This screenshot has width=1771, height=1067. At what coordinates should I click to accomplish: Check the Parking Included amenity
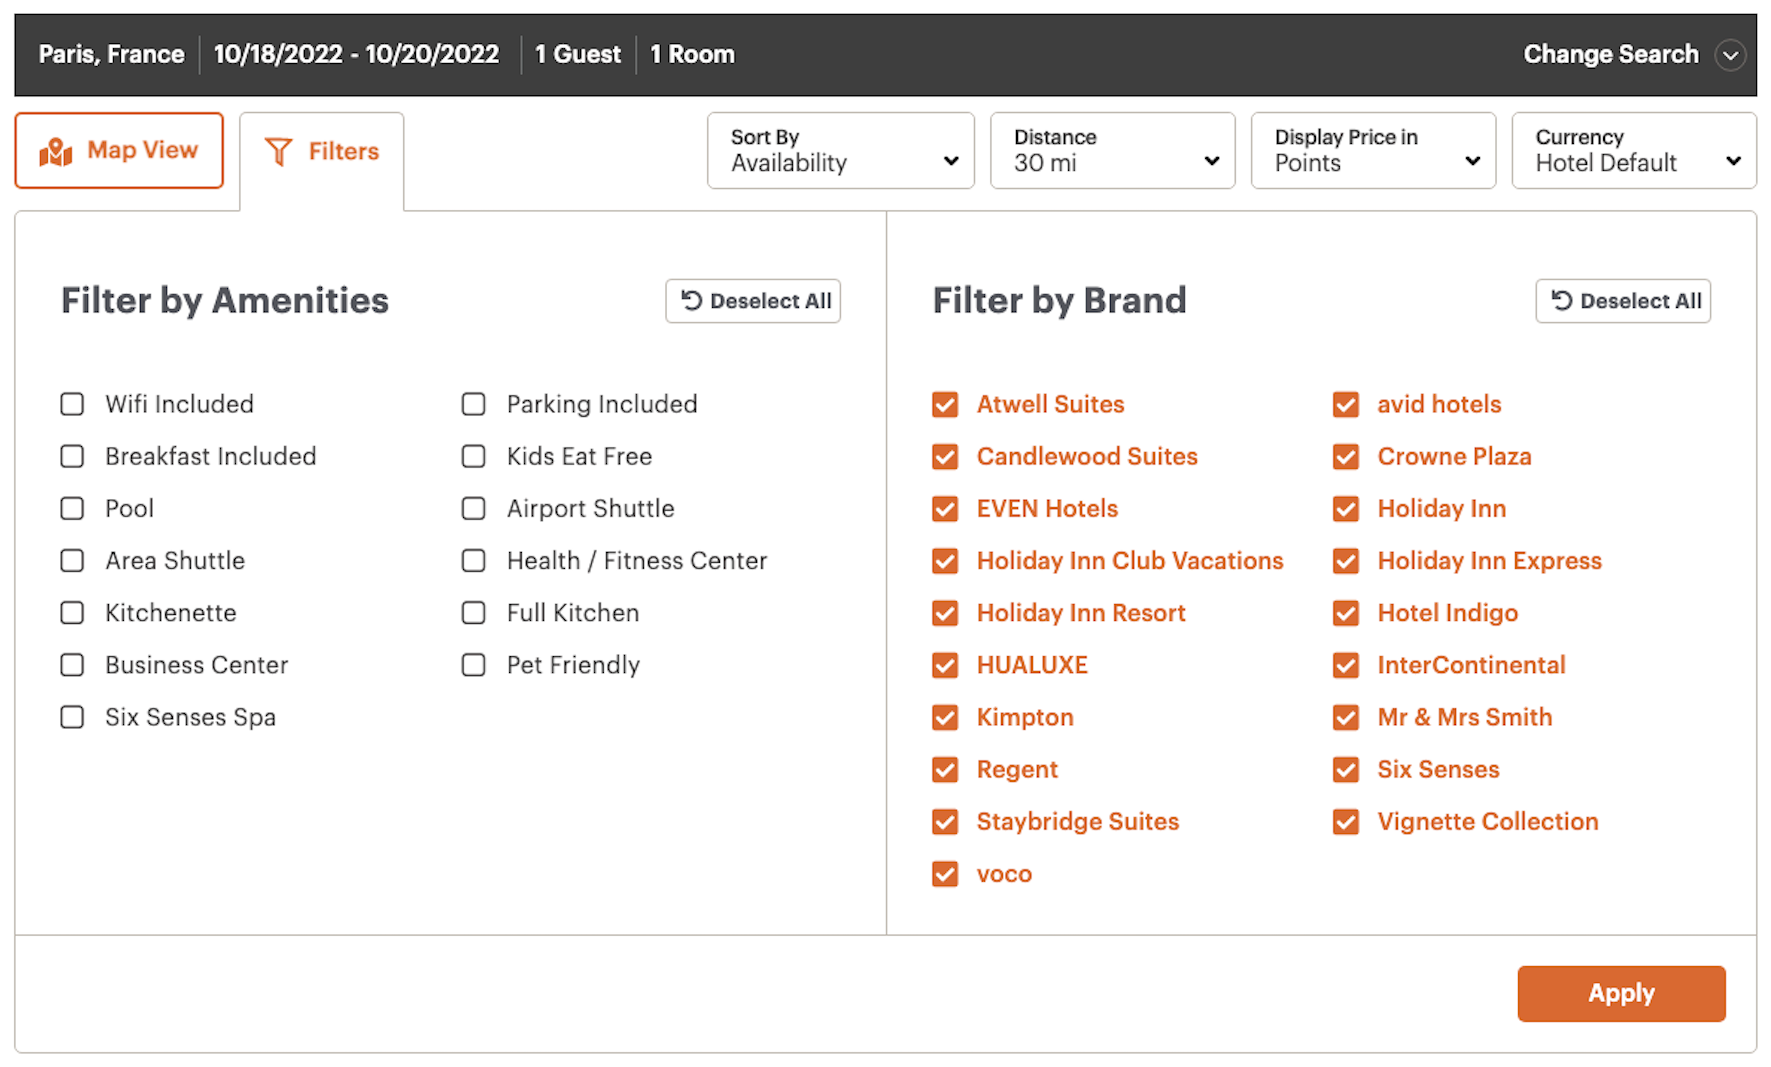pyautogui.click(x=473, y=404)
